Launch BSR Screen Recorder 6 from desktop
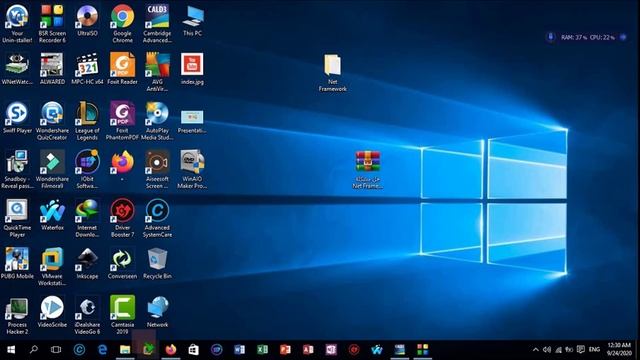Viewport: 640px width, 360px height. tap(52, 23)
